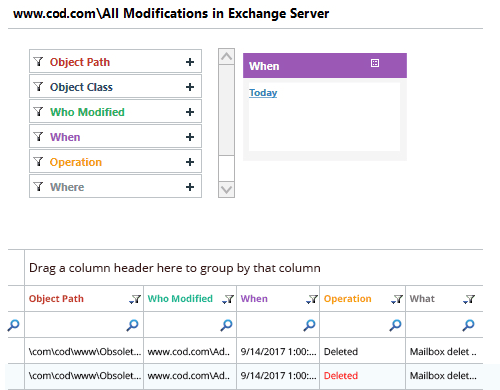Click the filter icon in Operation column header
This screenshot has width=500, height=390.
pos(397,299)
